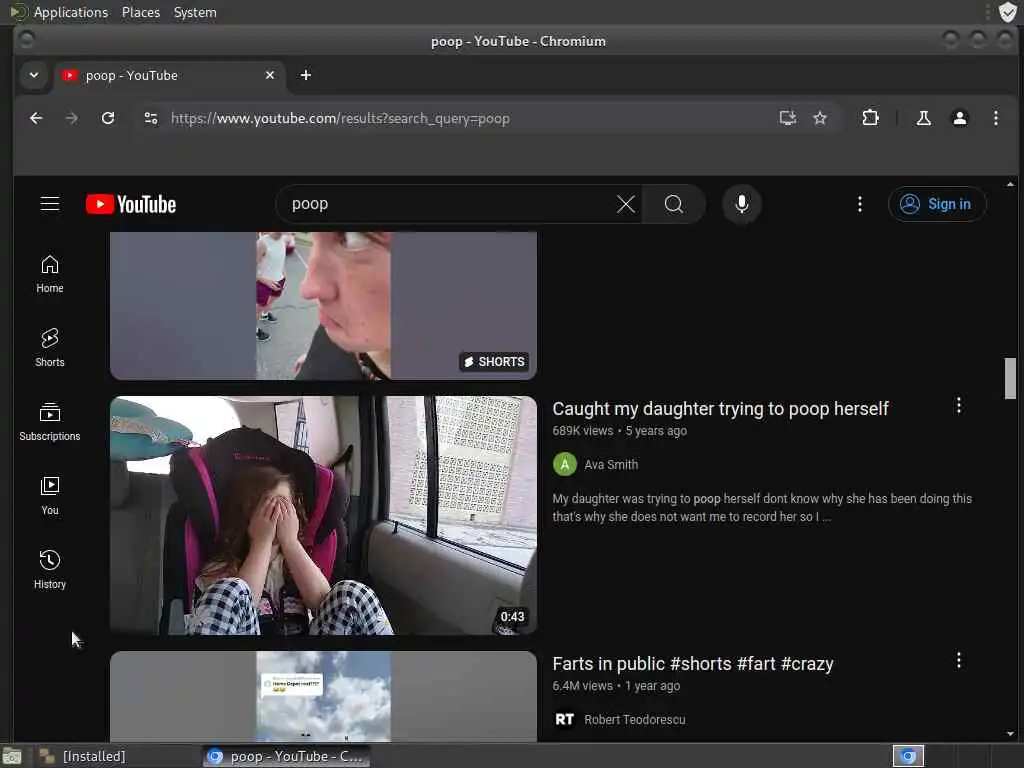Open Chrome Labs flask icon

(923, 118)
